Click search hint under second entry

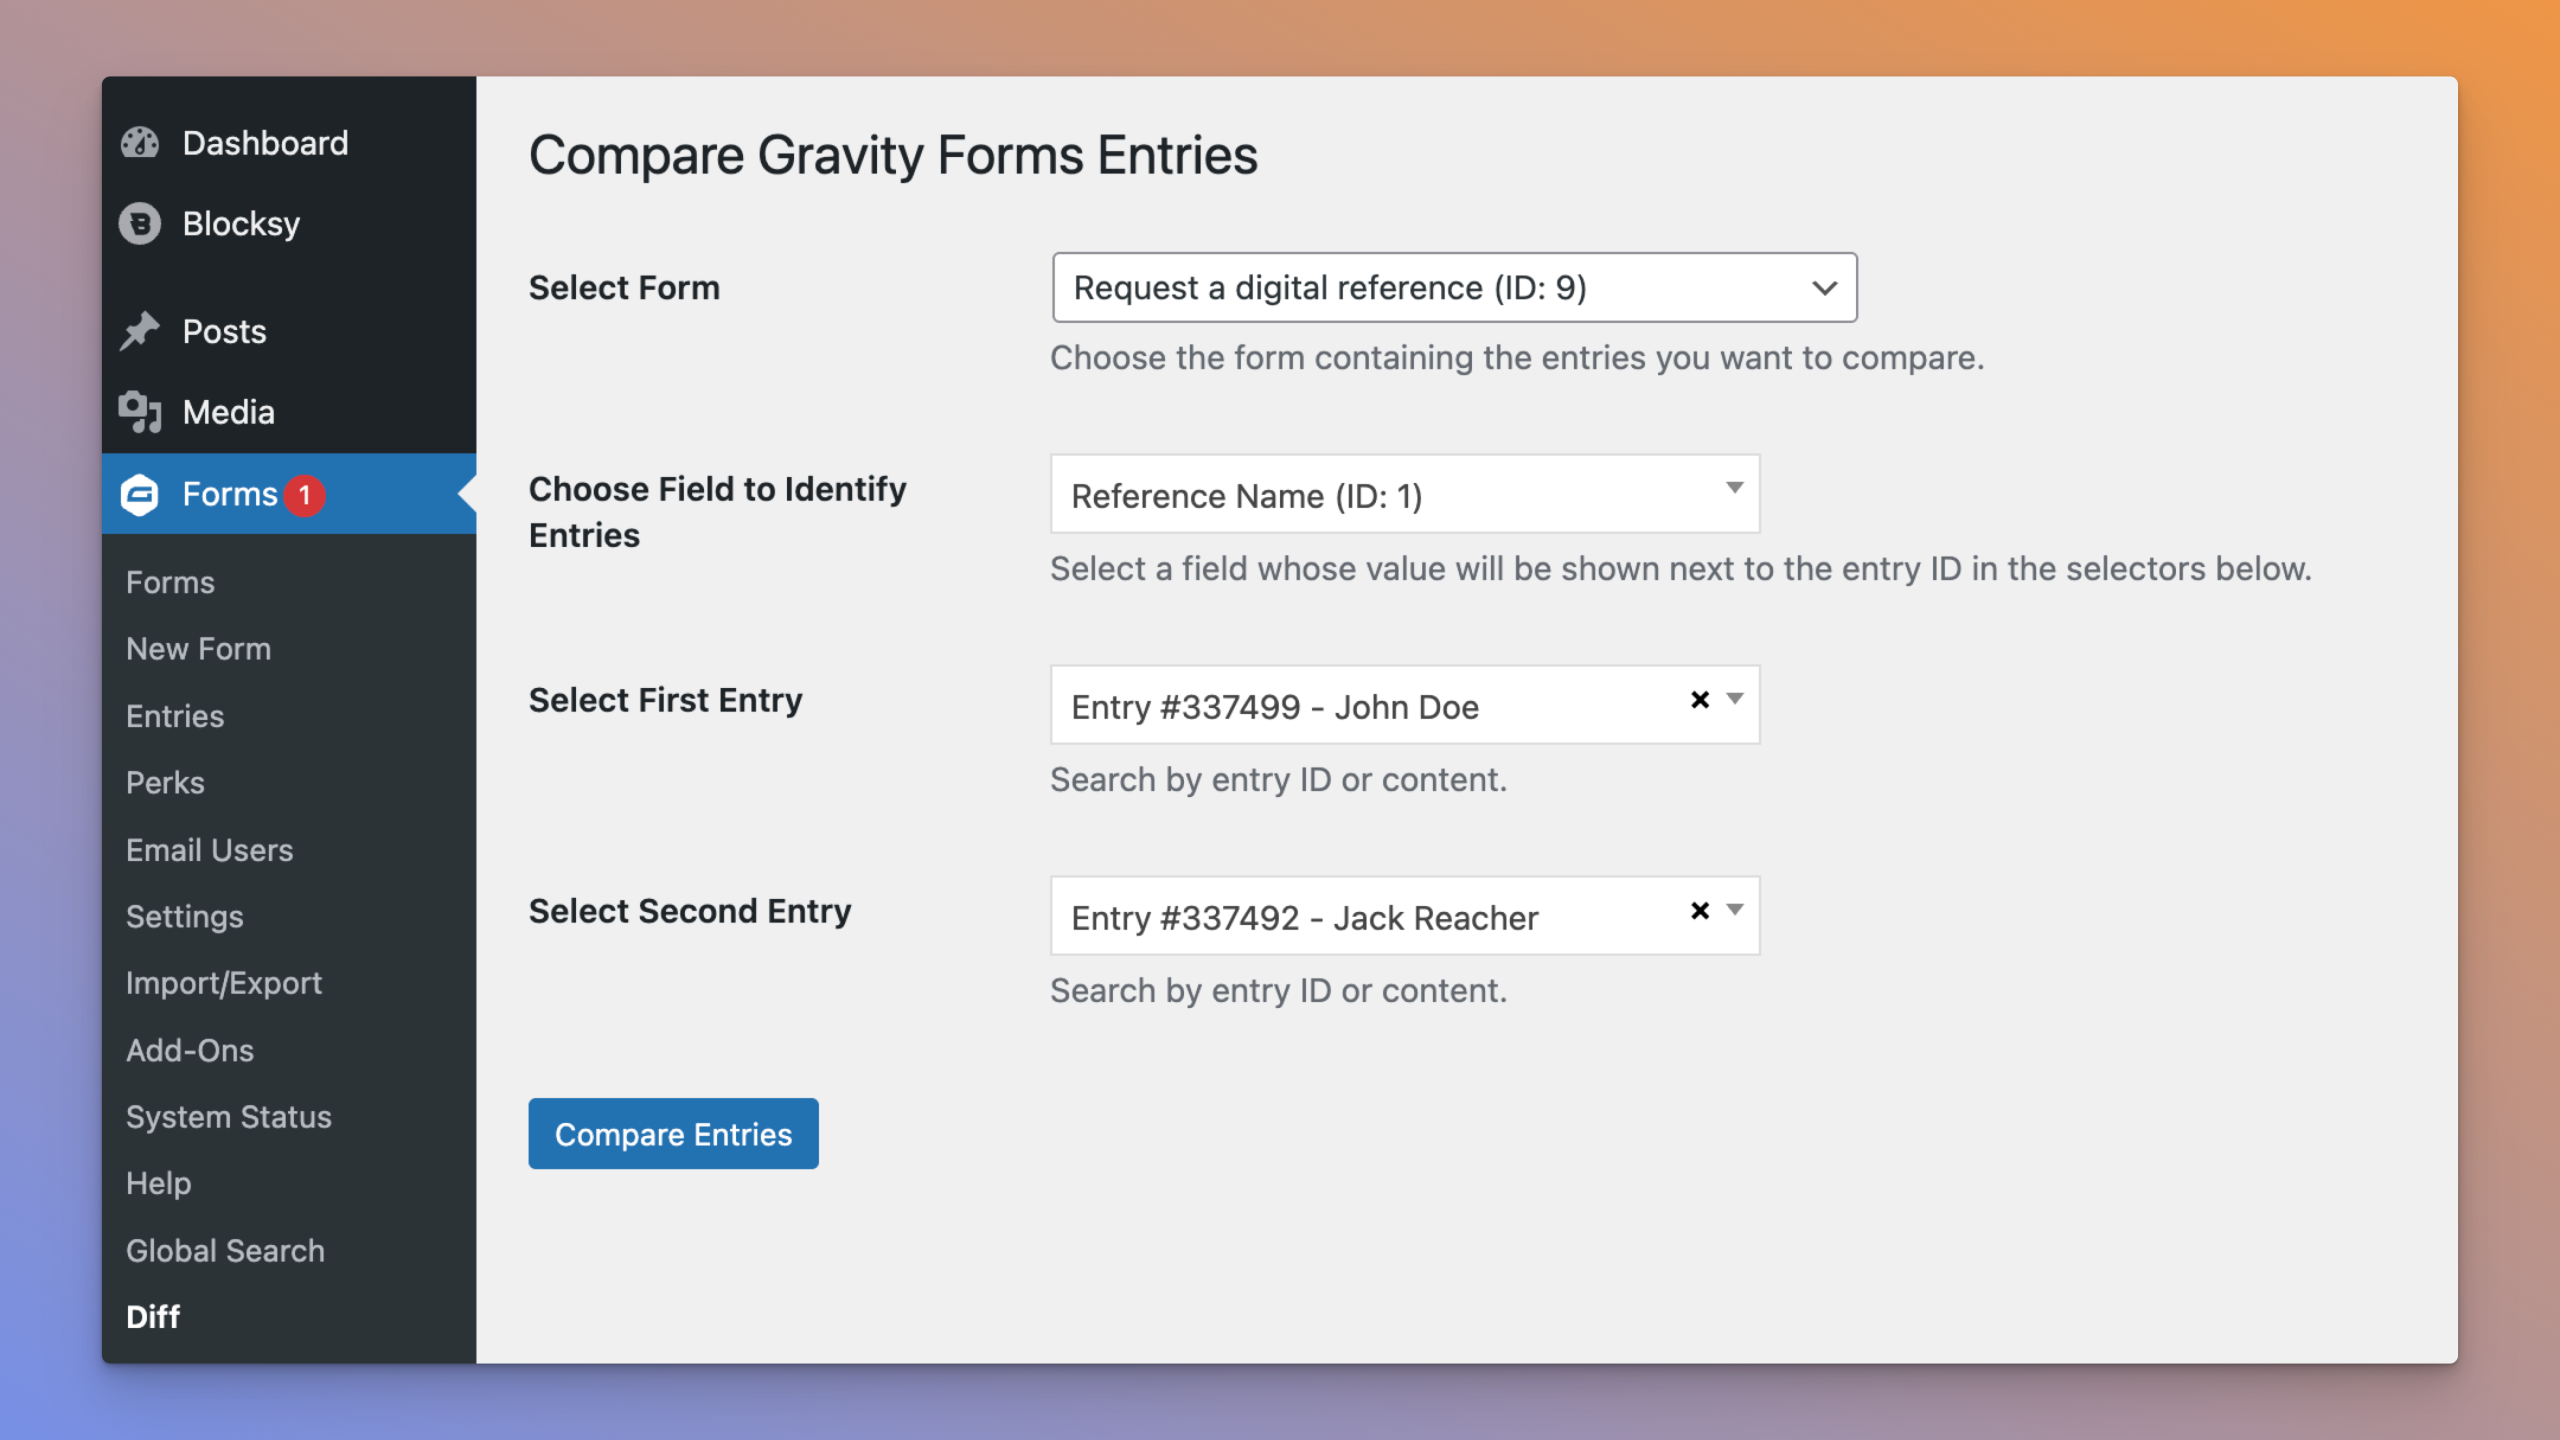click(x=1278, y=991)
